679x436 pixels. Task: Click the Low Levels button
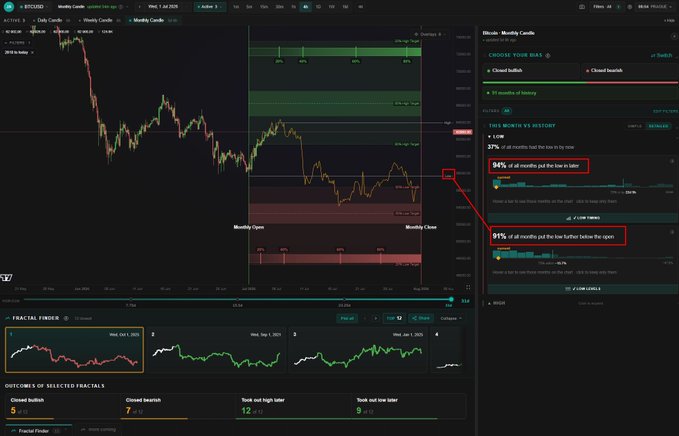tap(583, 288)
